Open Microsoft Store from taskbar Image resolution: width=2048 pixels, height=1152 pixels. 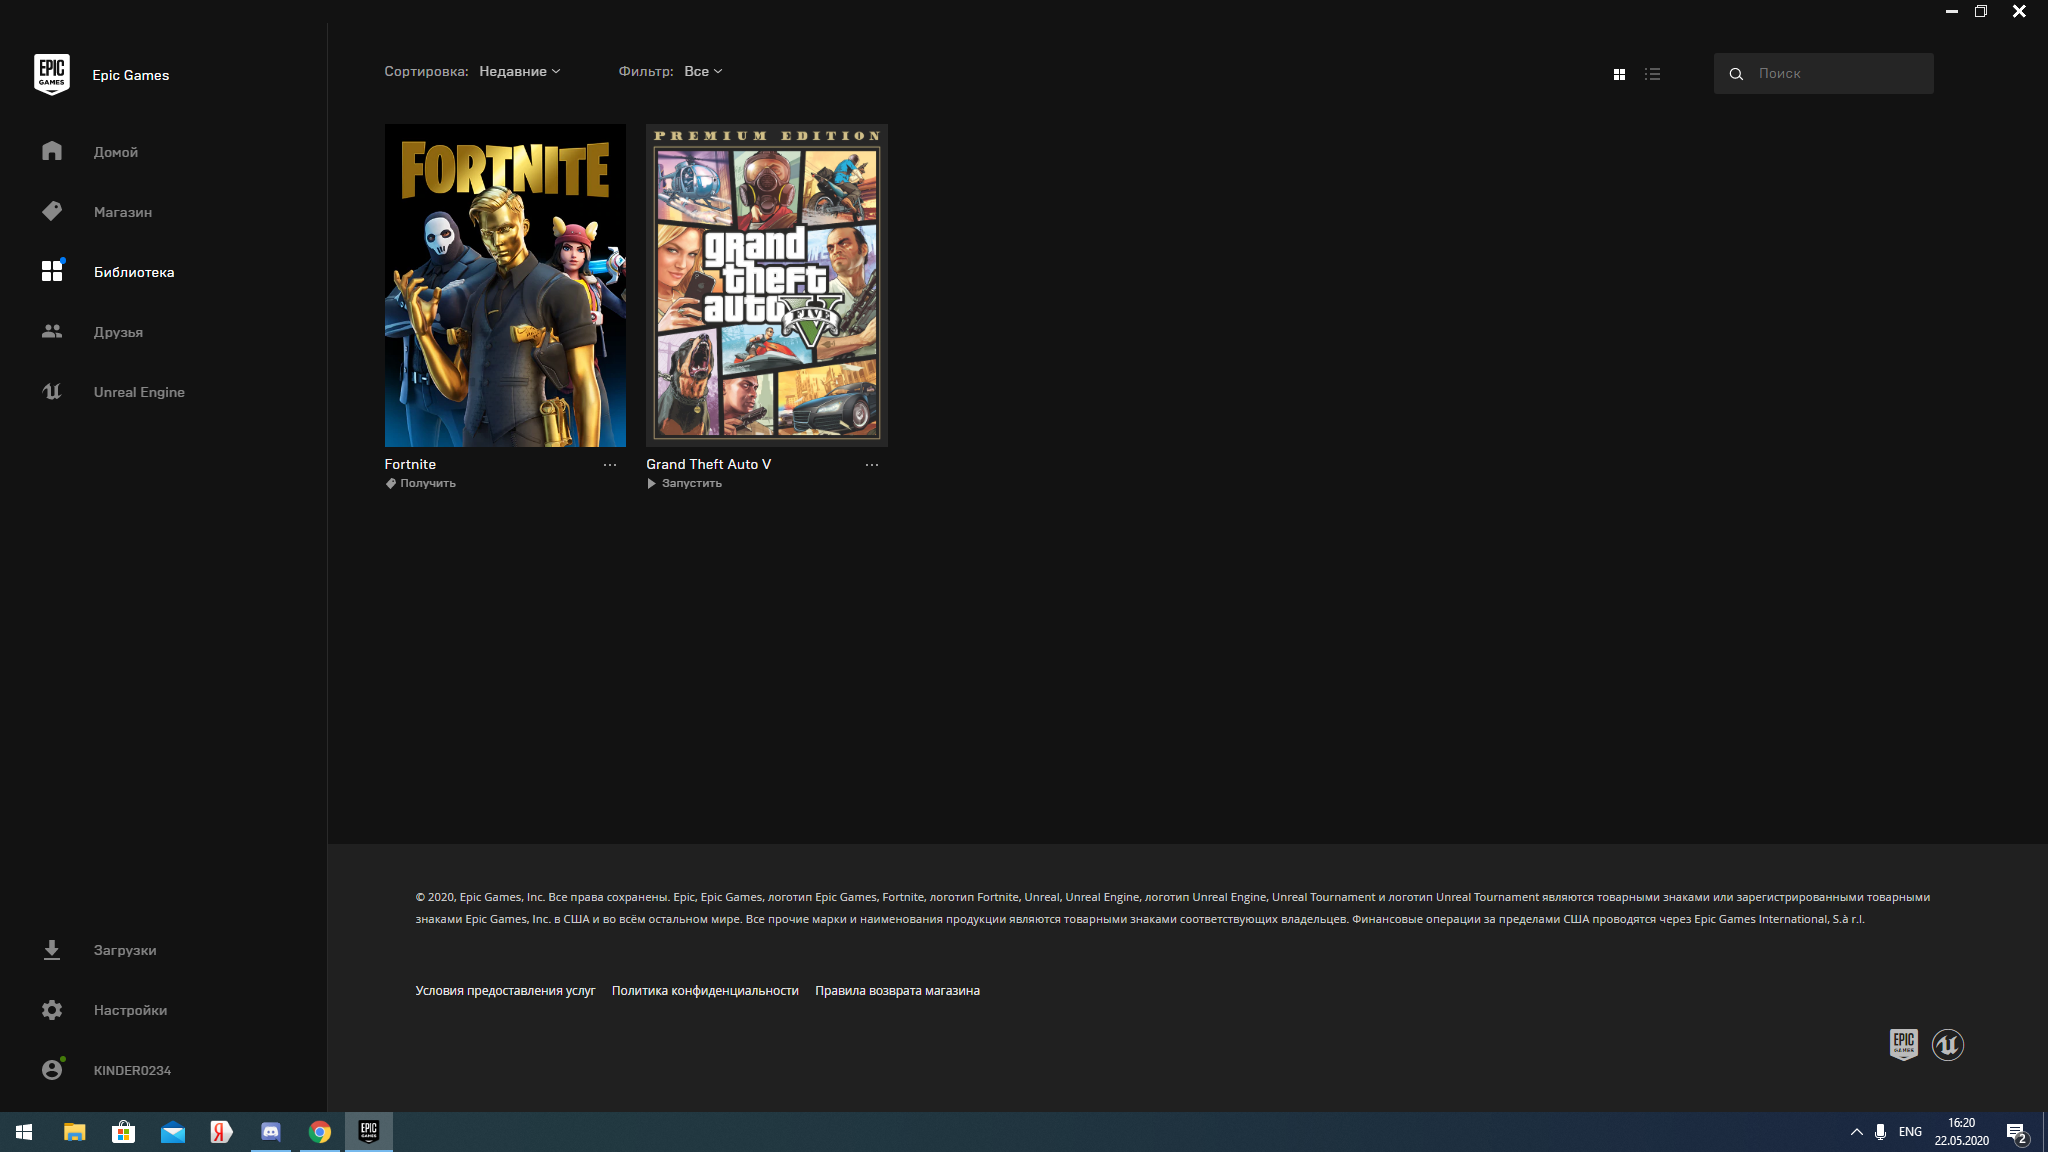(123, 1132)
